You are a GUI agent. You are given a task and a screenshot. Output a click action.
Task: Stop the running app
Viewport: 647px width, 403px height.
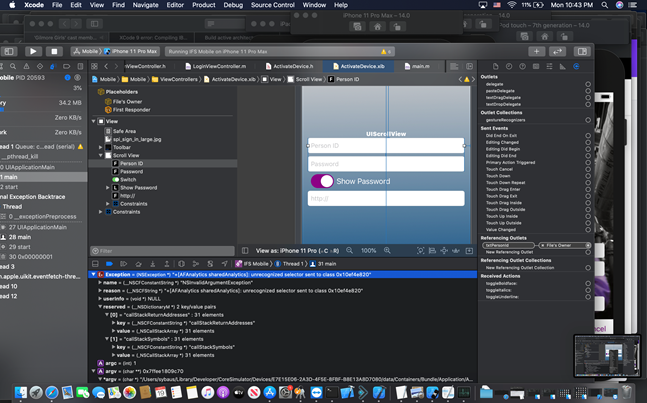click(x=54, y=52)
